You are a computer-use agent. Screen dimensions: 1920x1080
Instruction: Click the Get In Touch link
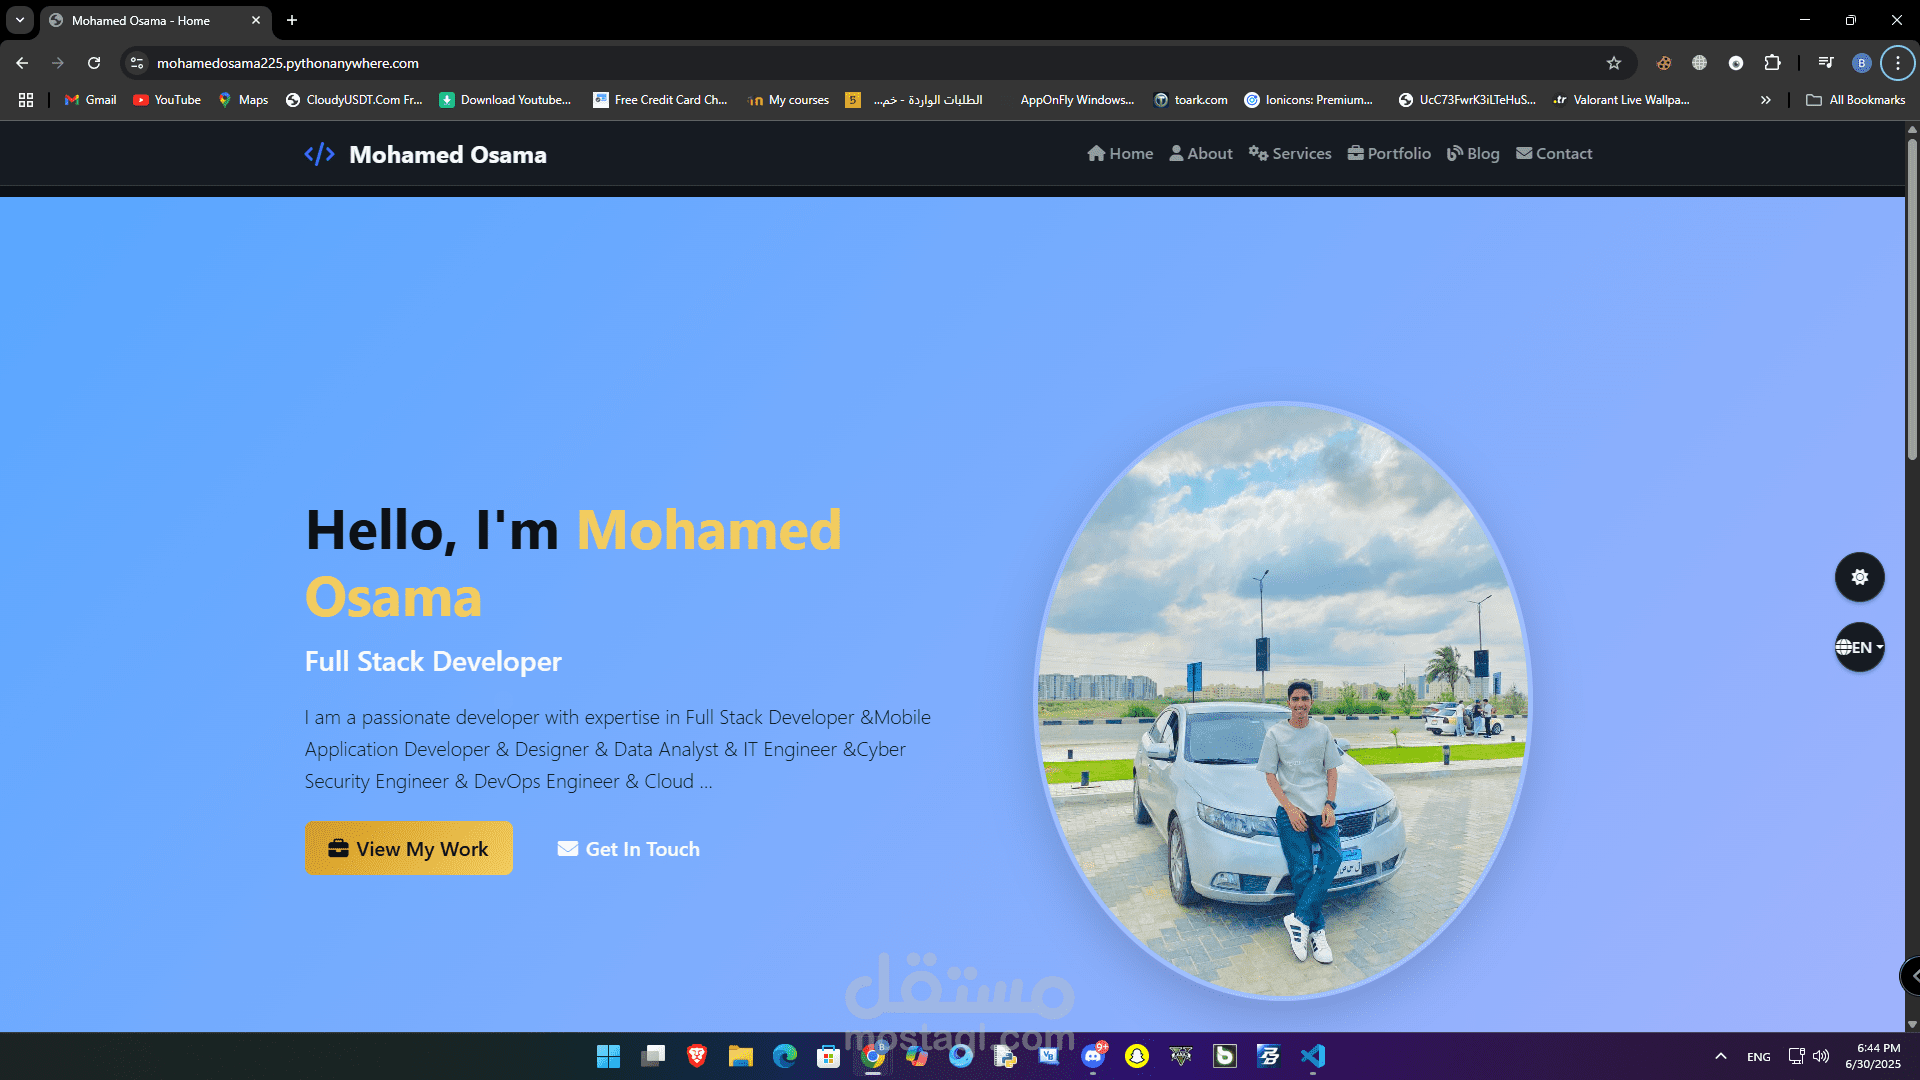(x=629, y=849)
